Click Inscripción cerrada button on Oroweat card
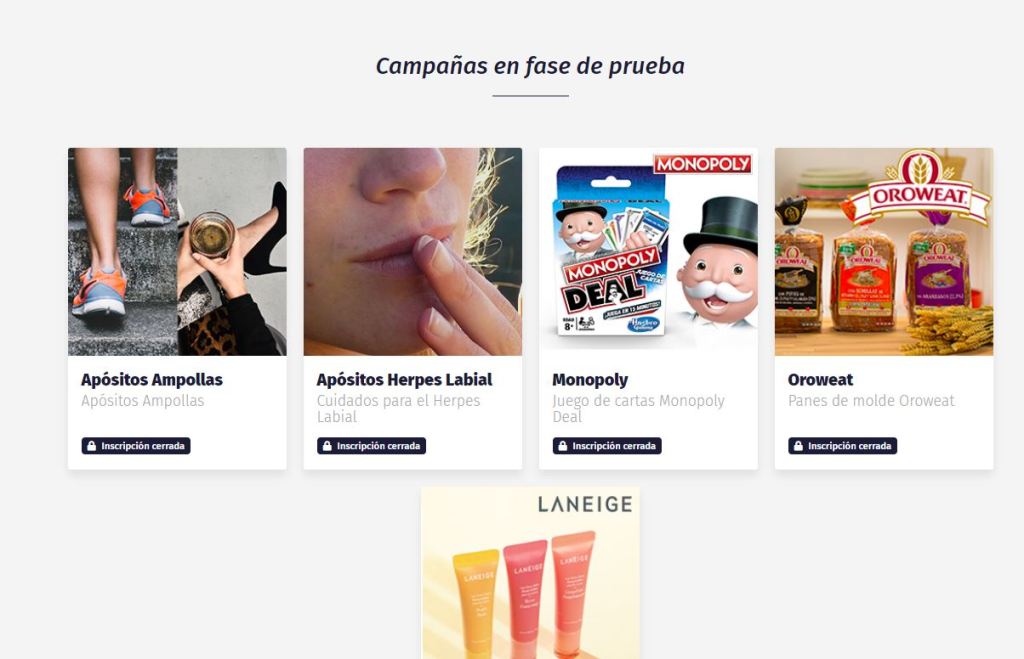1024x659 pixels. [x=842, y=446]
